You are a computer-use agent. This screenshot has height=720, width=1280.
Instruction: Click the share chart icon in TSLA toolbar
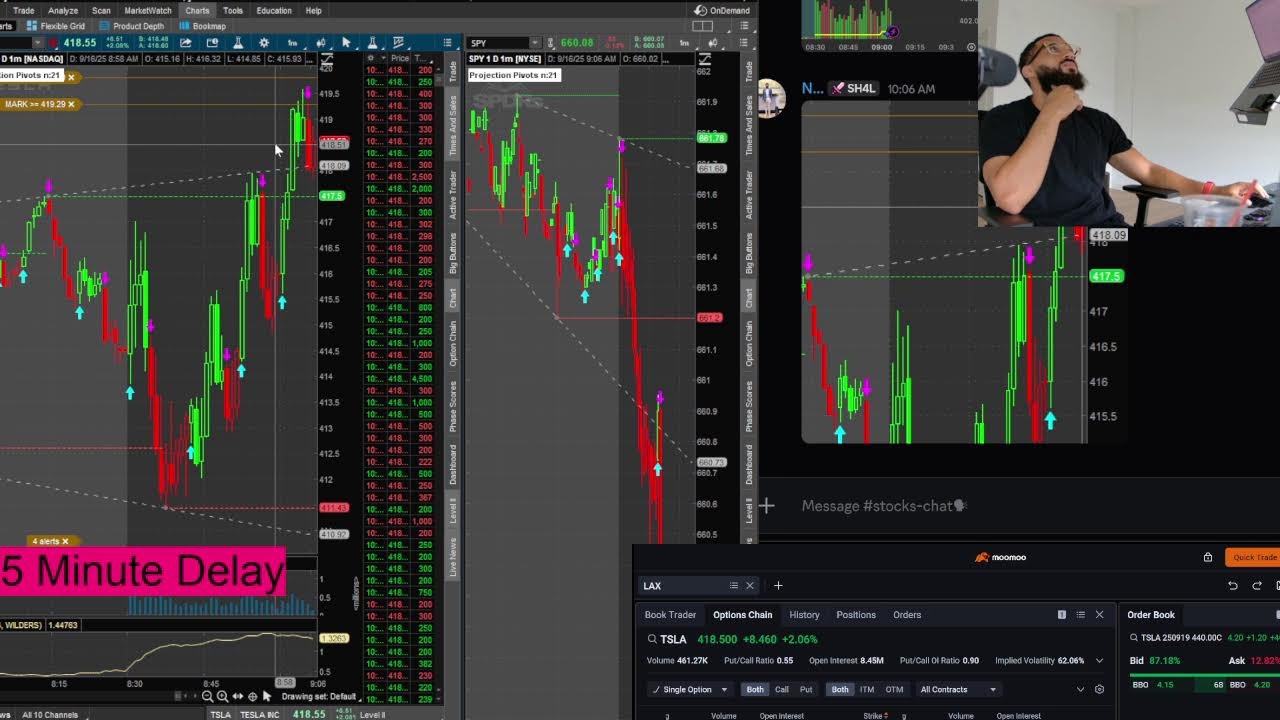tap(185, 43)
